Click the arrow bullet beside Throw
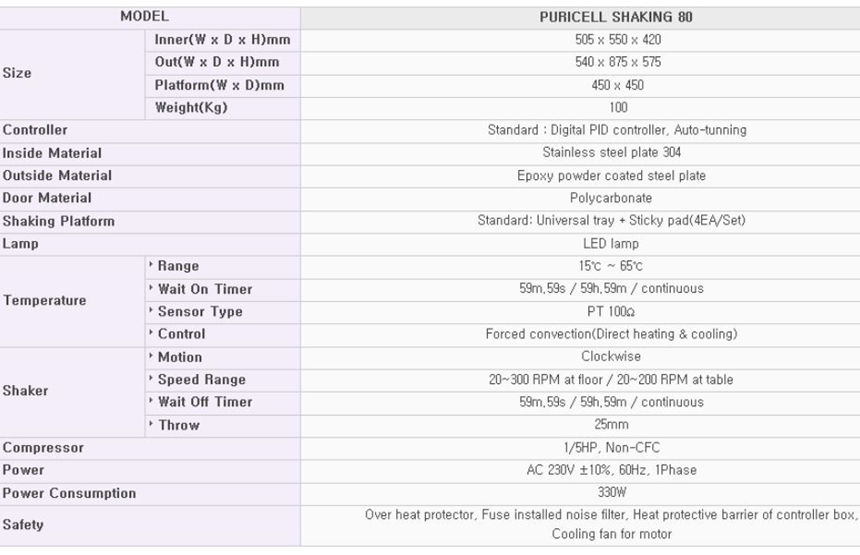 [x=152, y=425]
